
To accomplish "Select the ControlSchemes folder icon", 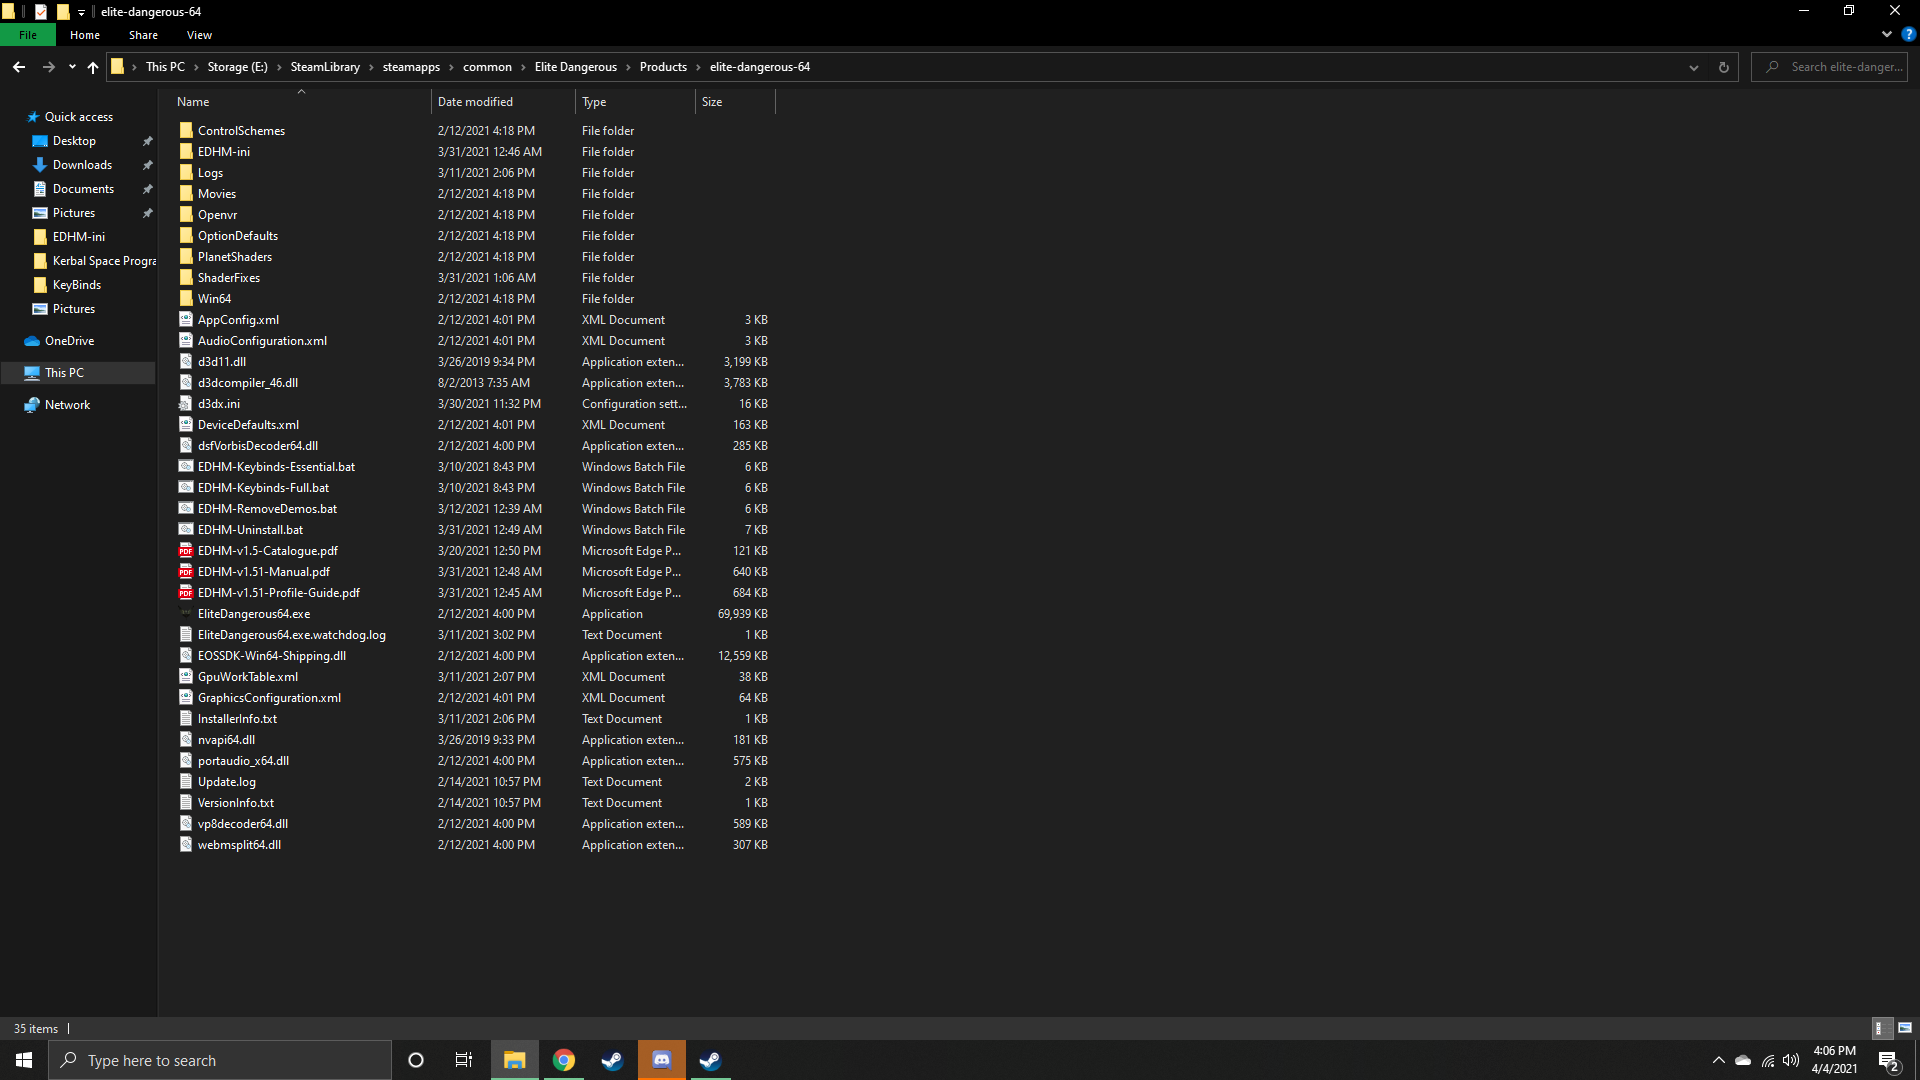I will coord(186,131).
